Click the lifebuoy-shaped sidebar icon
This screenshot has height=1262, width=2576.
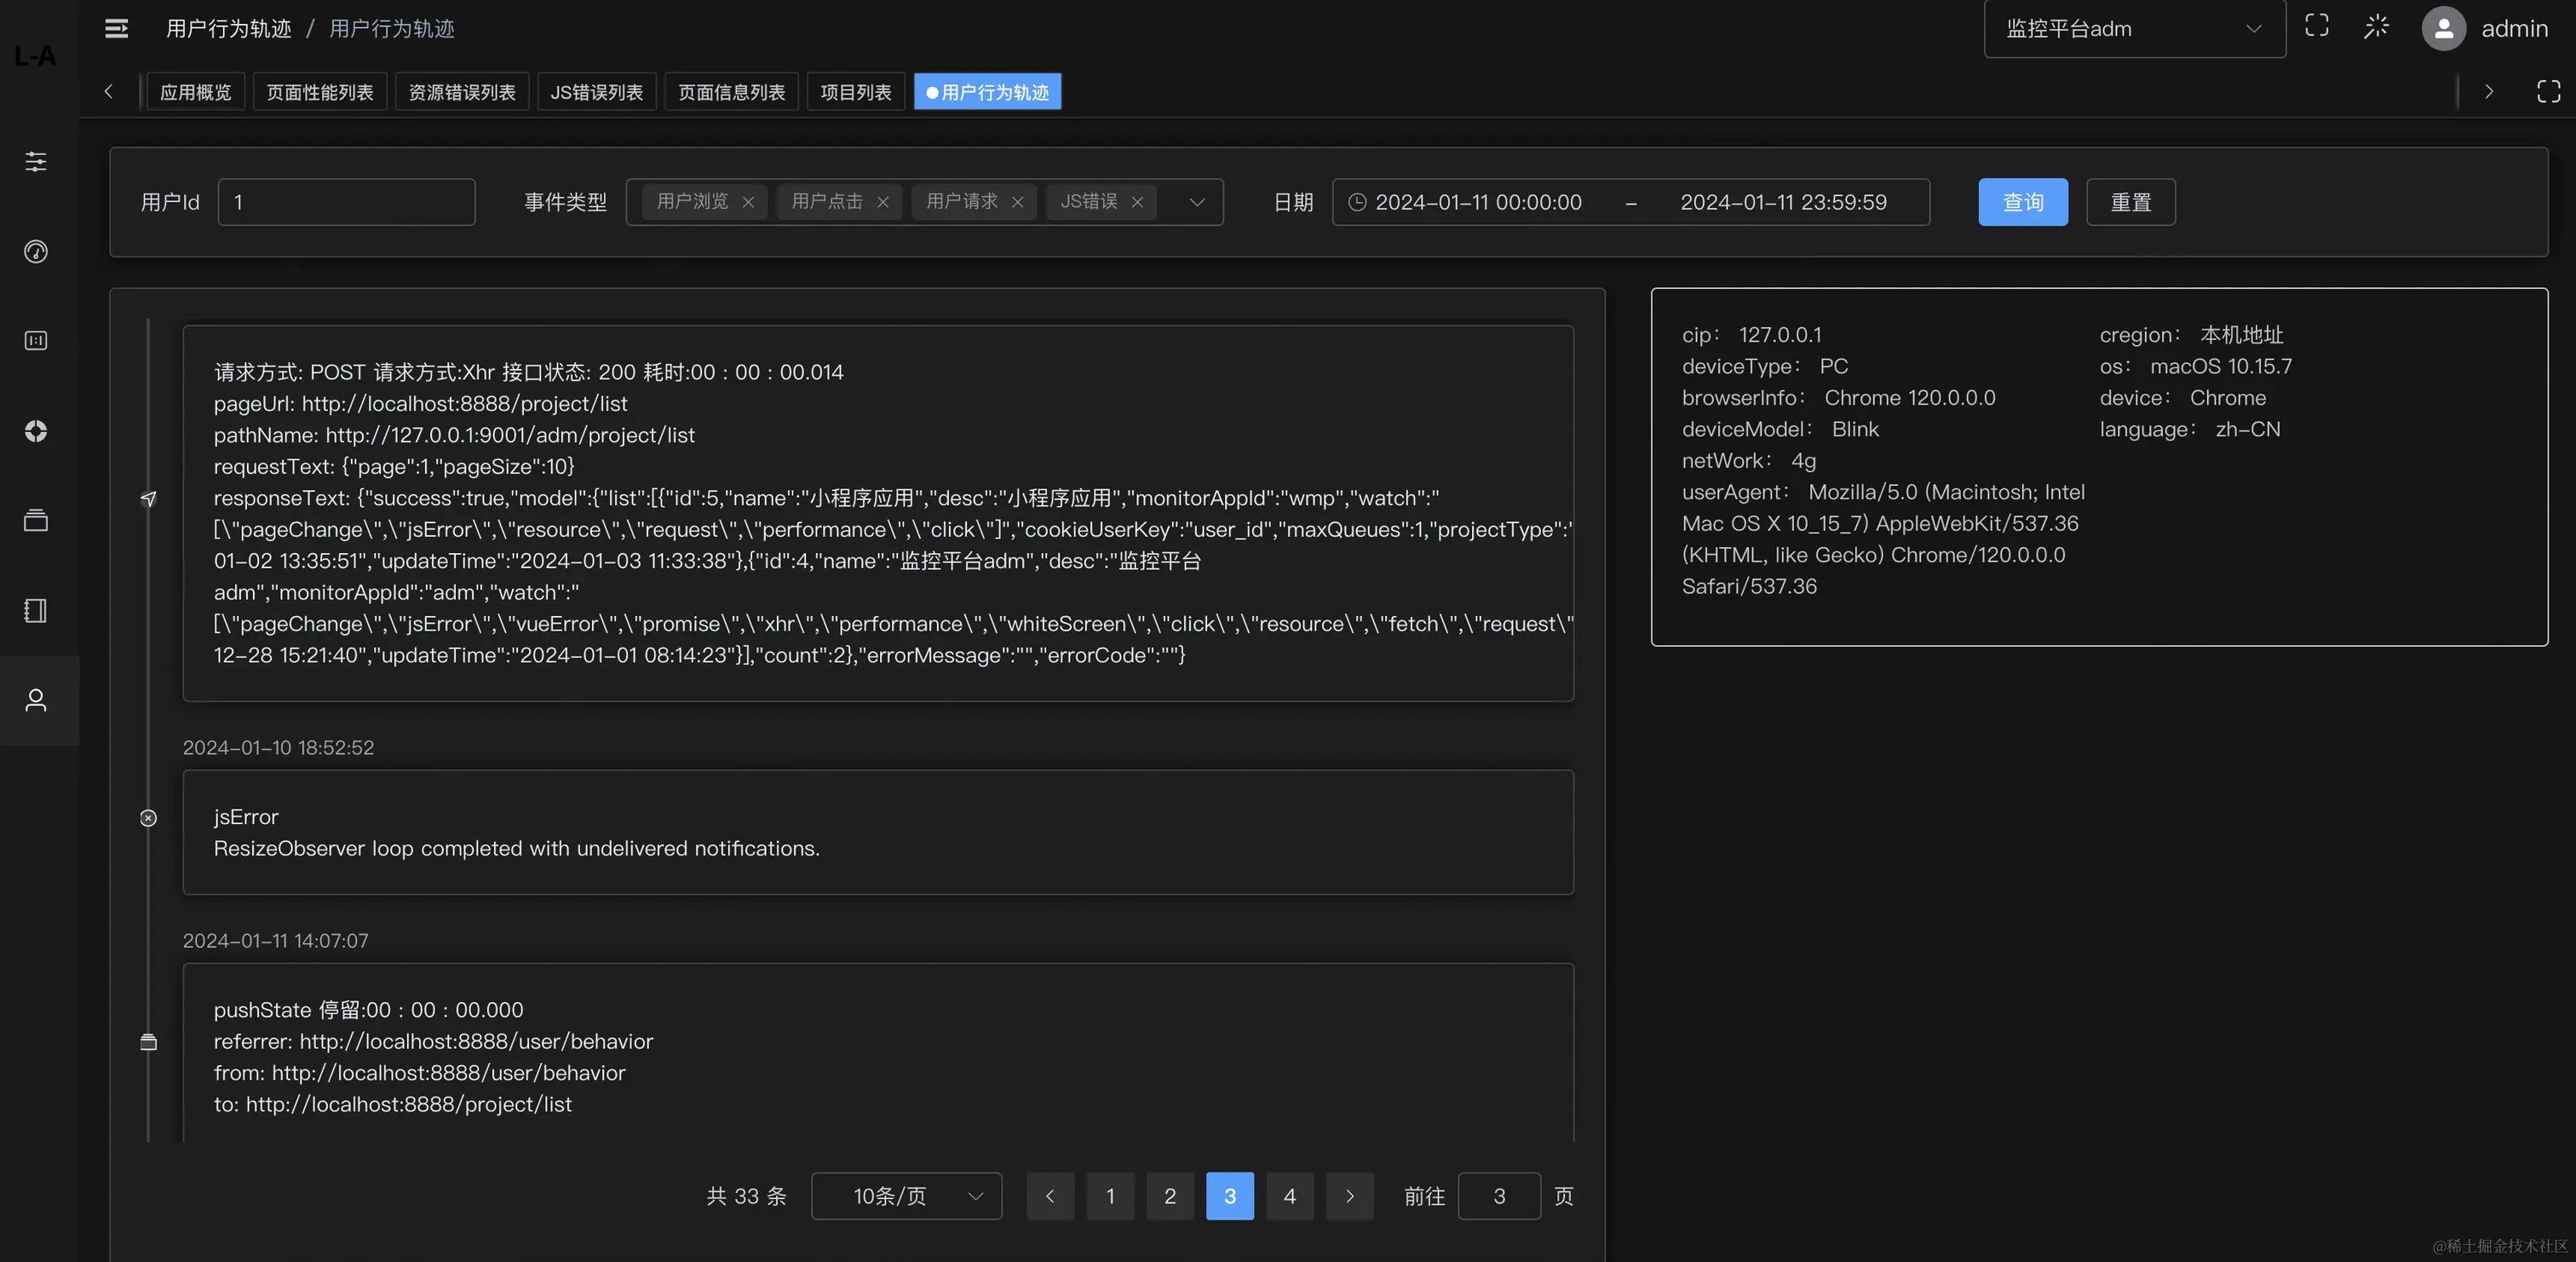point(36,431)
